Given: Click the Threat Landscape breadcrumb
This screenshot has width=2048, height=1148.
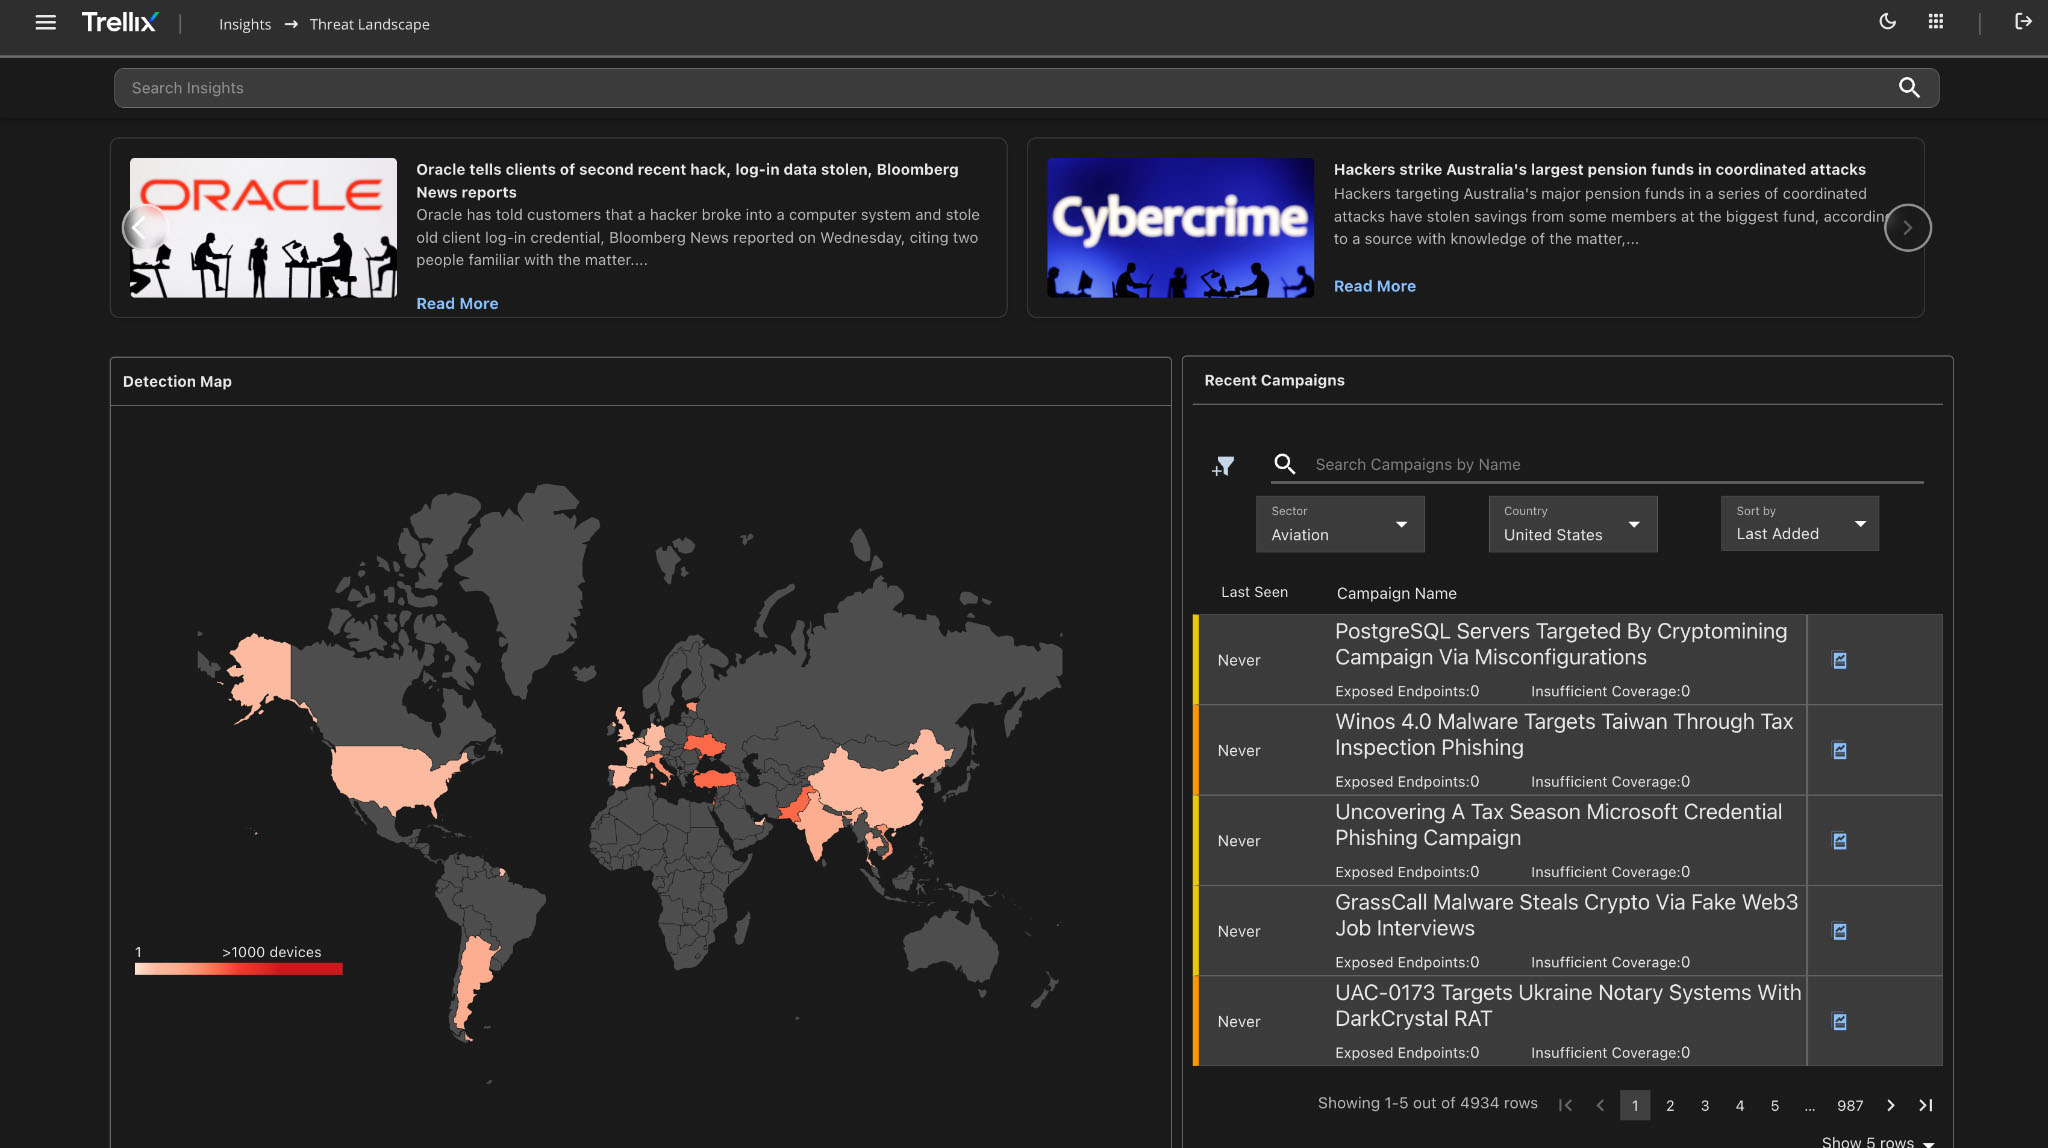Looking at the screenshot, I should 369,24.
